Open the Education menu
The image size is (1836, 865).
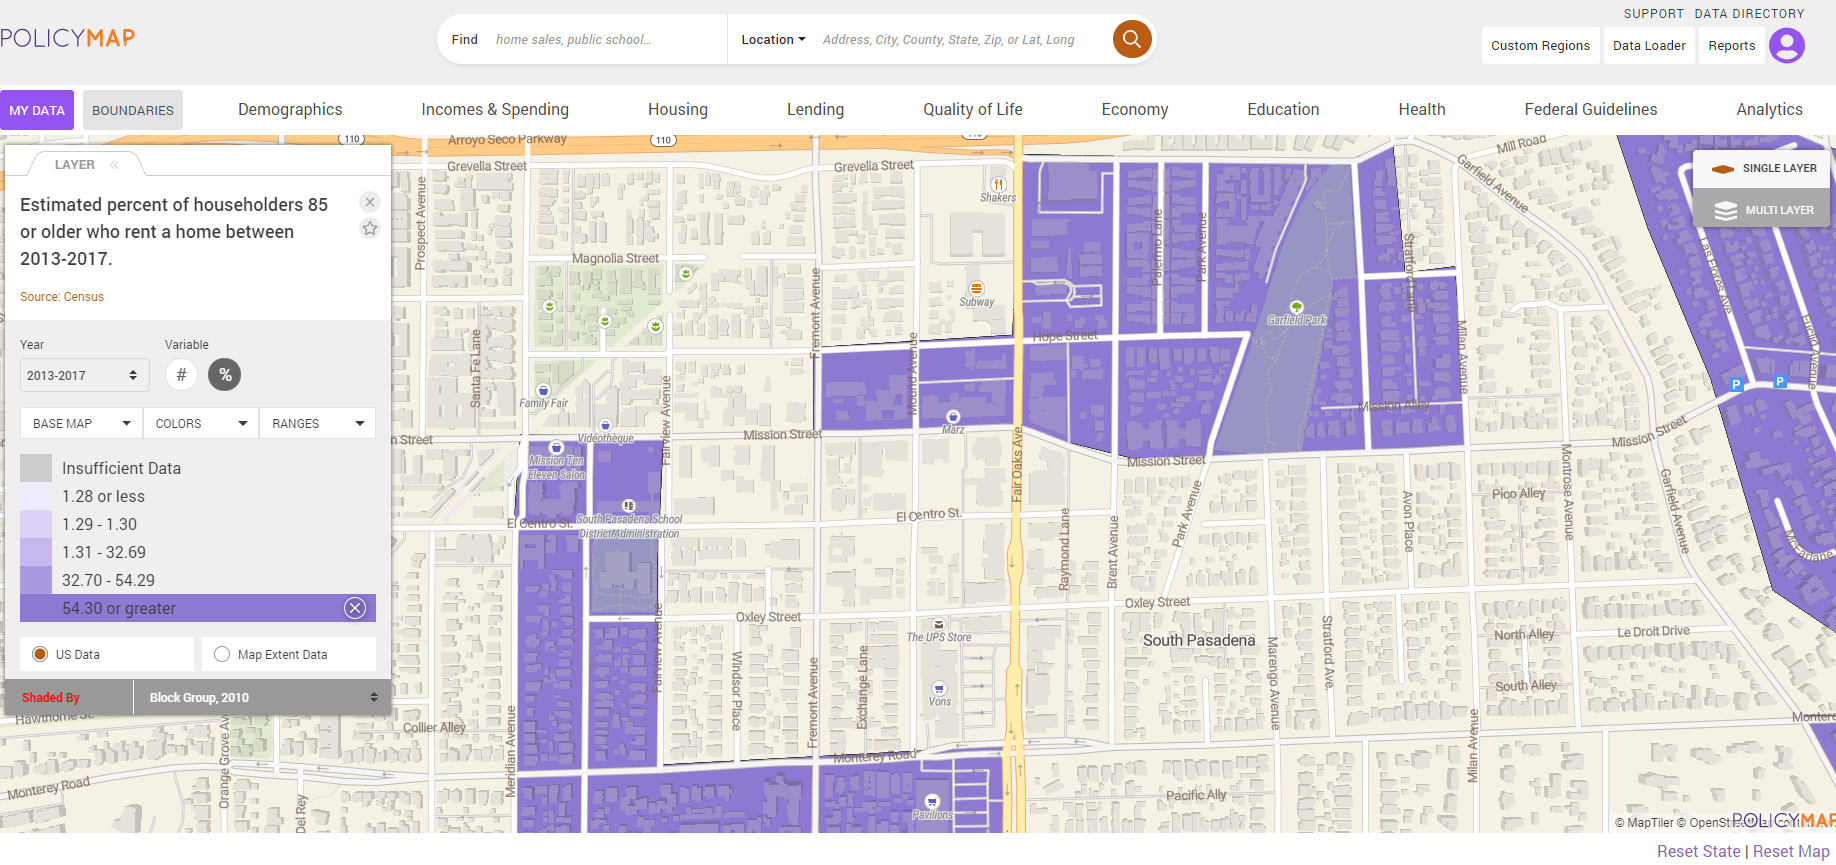click(x=1283, y=110)
